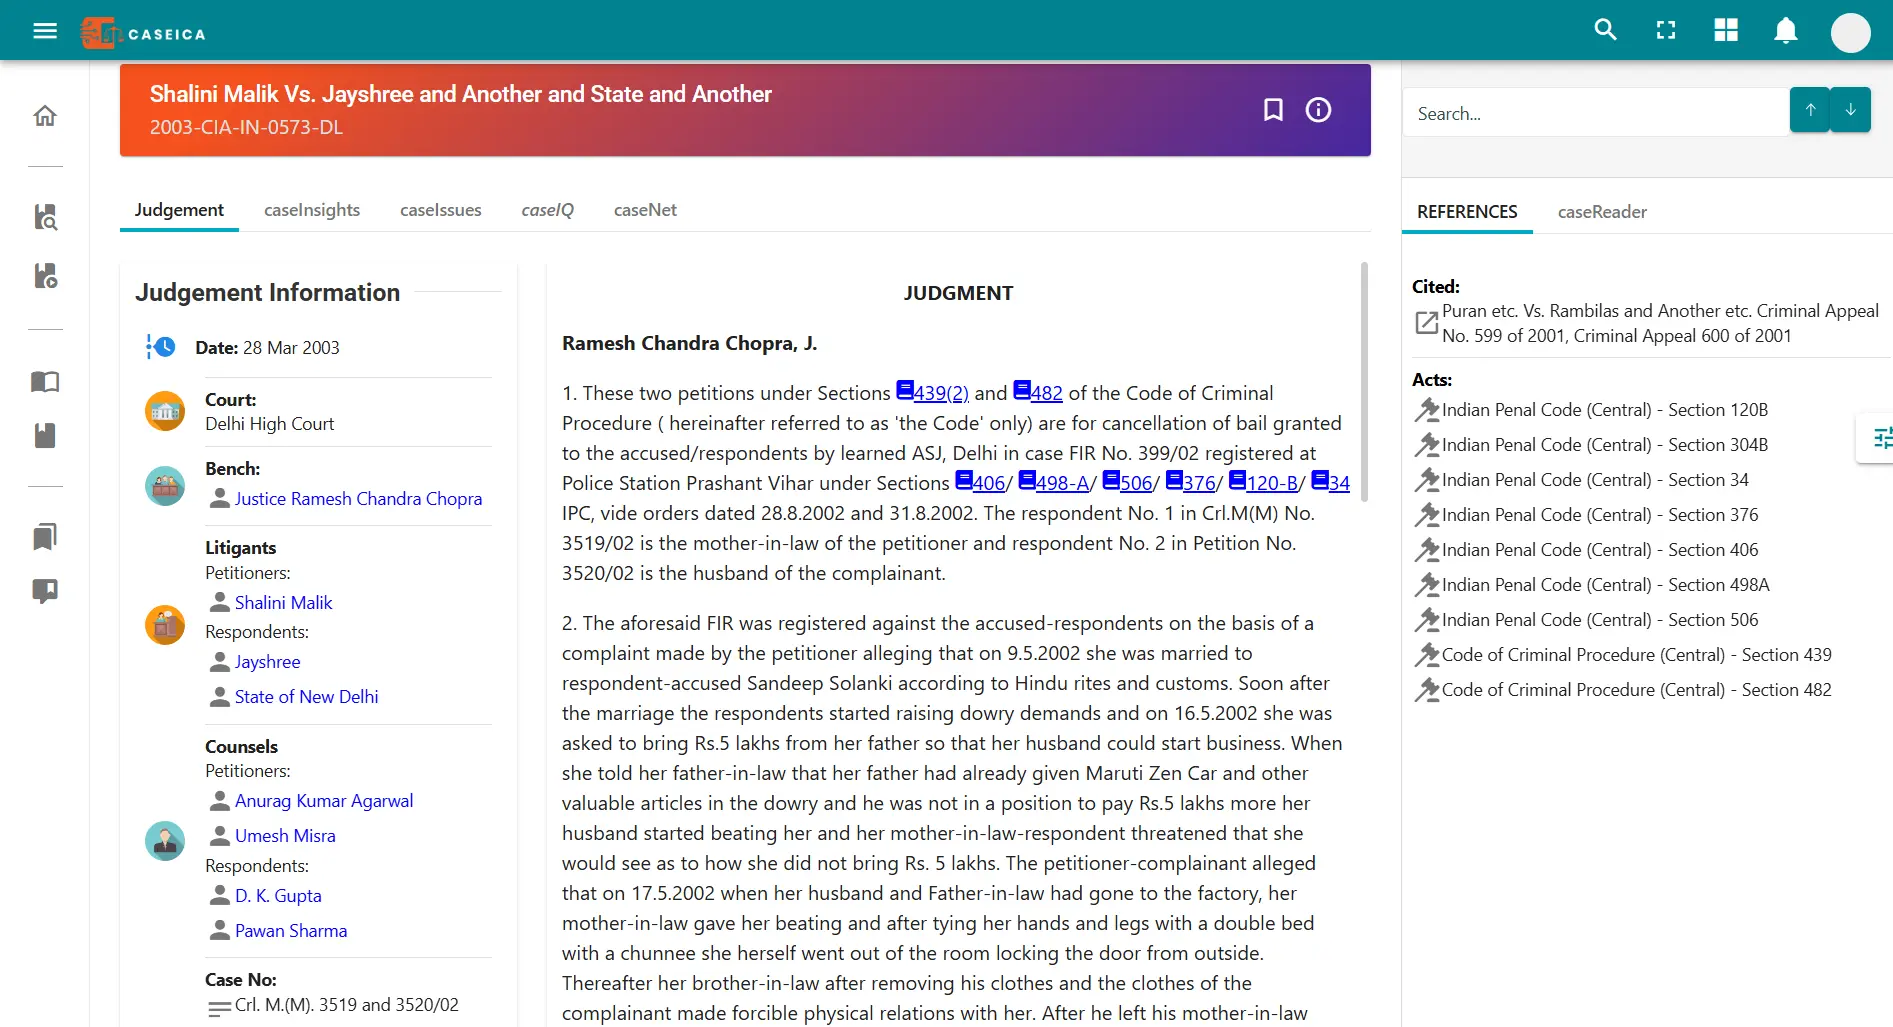Click in the Search field
This screenshot has width=1893, height=1027.
tap(1597, 113)
